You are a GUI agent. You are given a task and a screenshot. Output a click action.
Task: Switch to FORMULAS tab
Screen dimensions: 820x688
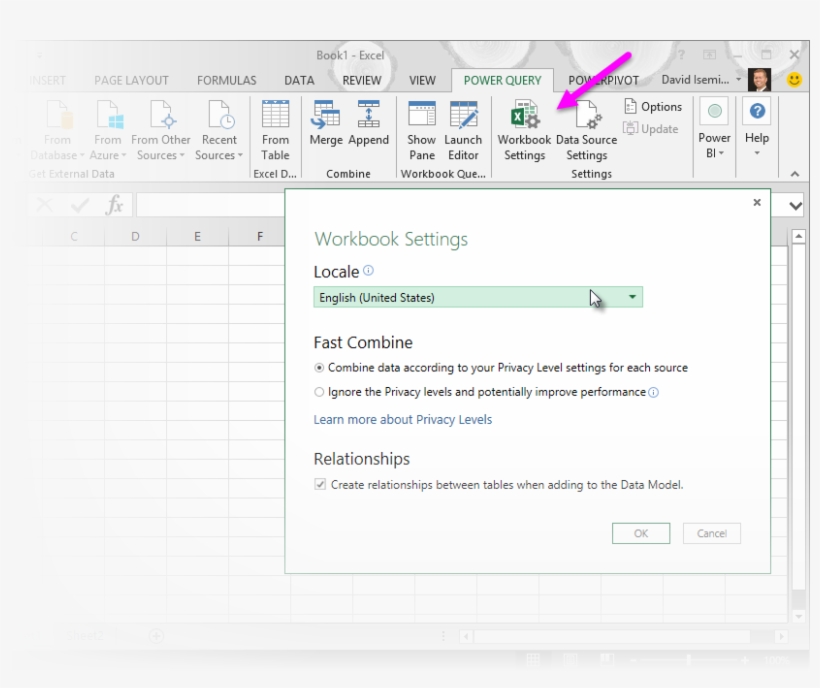(x=226, y=81)
